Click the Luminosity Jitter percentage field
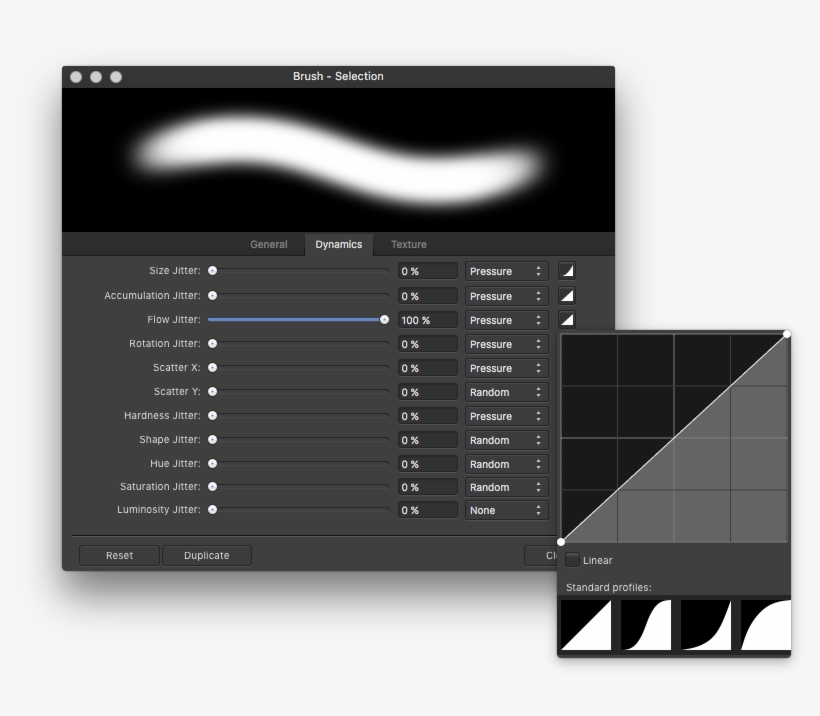Viewport: 820px width, 716px height. tap(427, 510)
